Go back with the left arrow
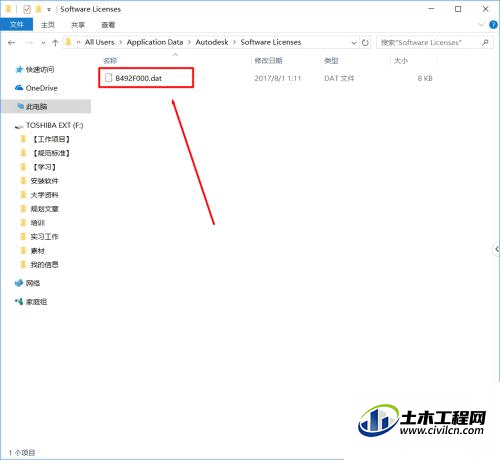The image size is (500, 460). pos(12,42)
